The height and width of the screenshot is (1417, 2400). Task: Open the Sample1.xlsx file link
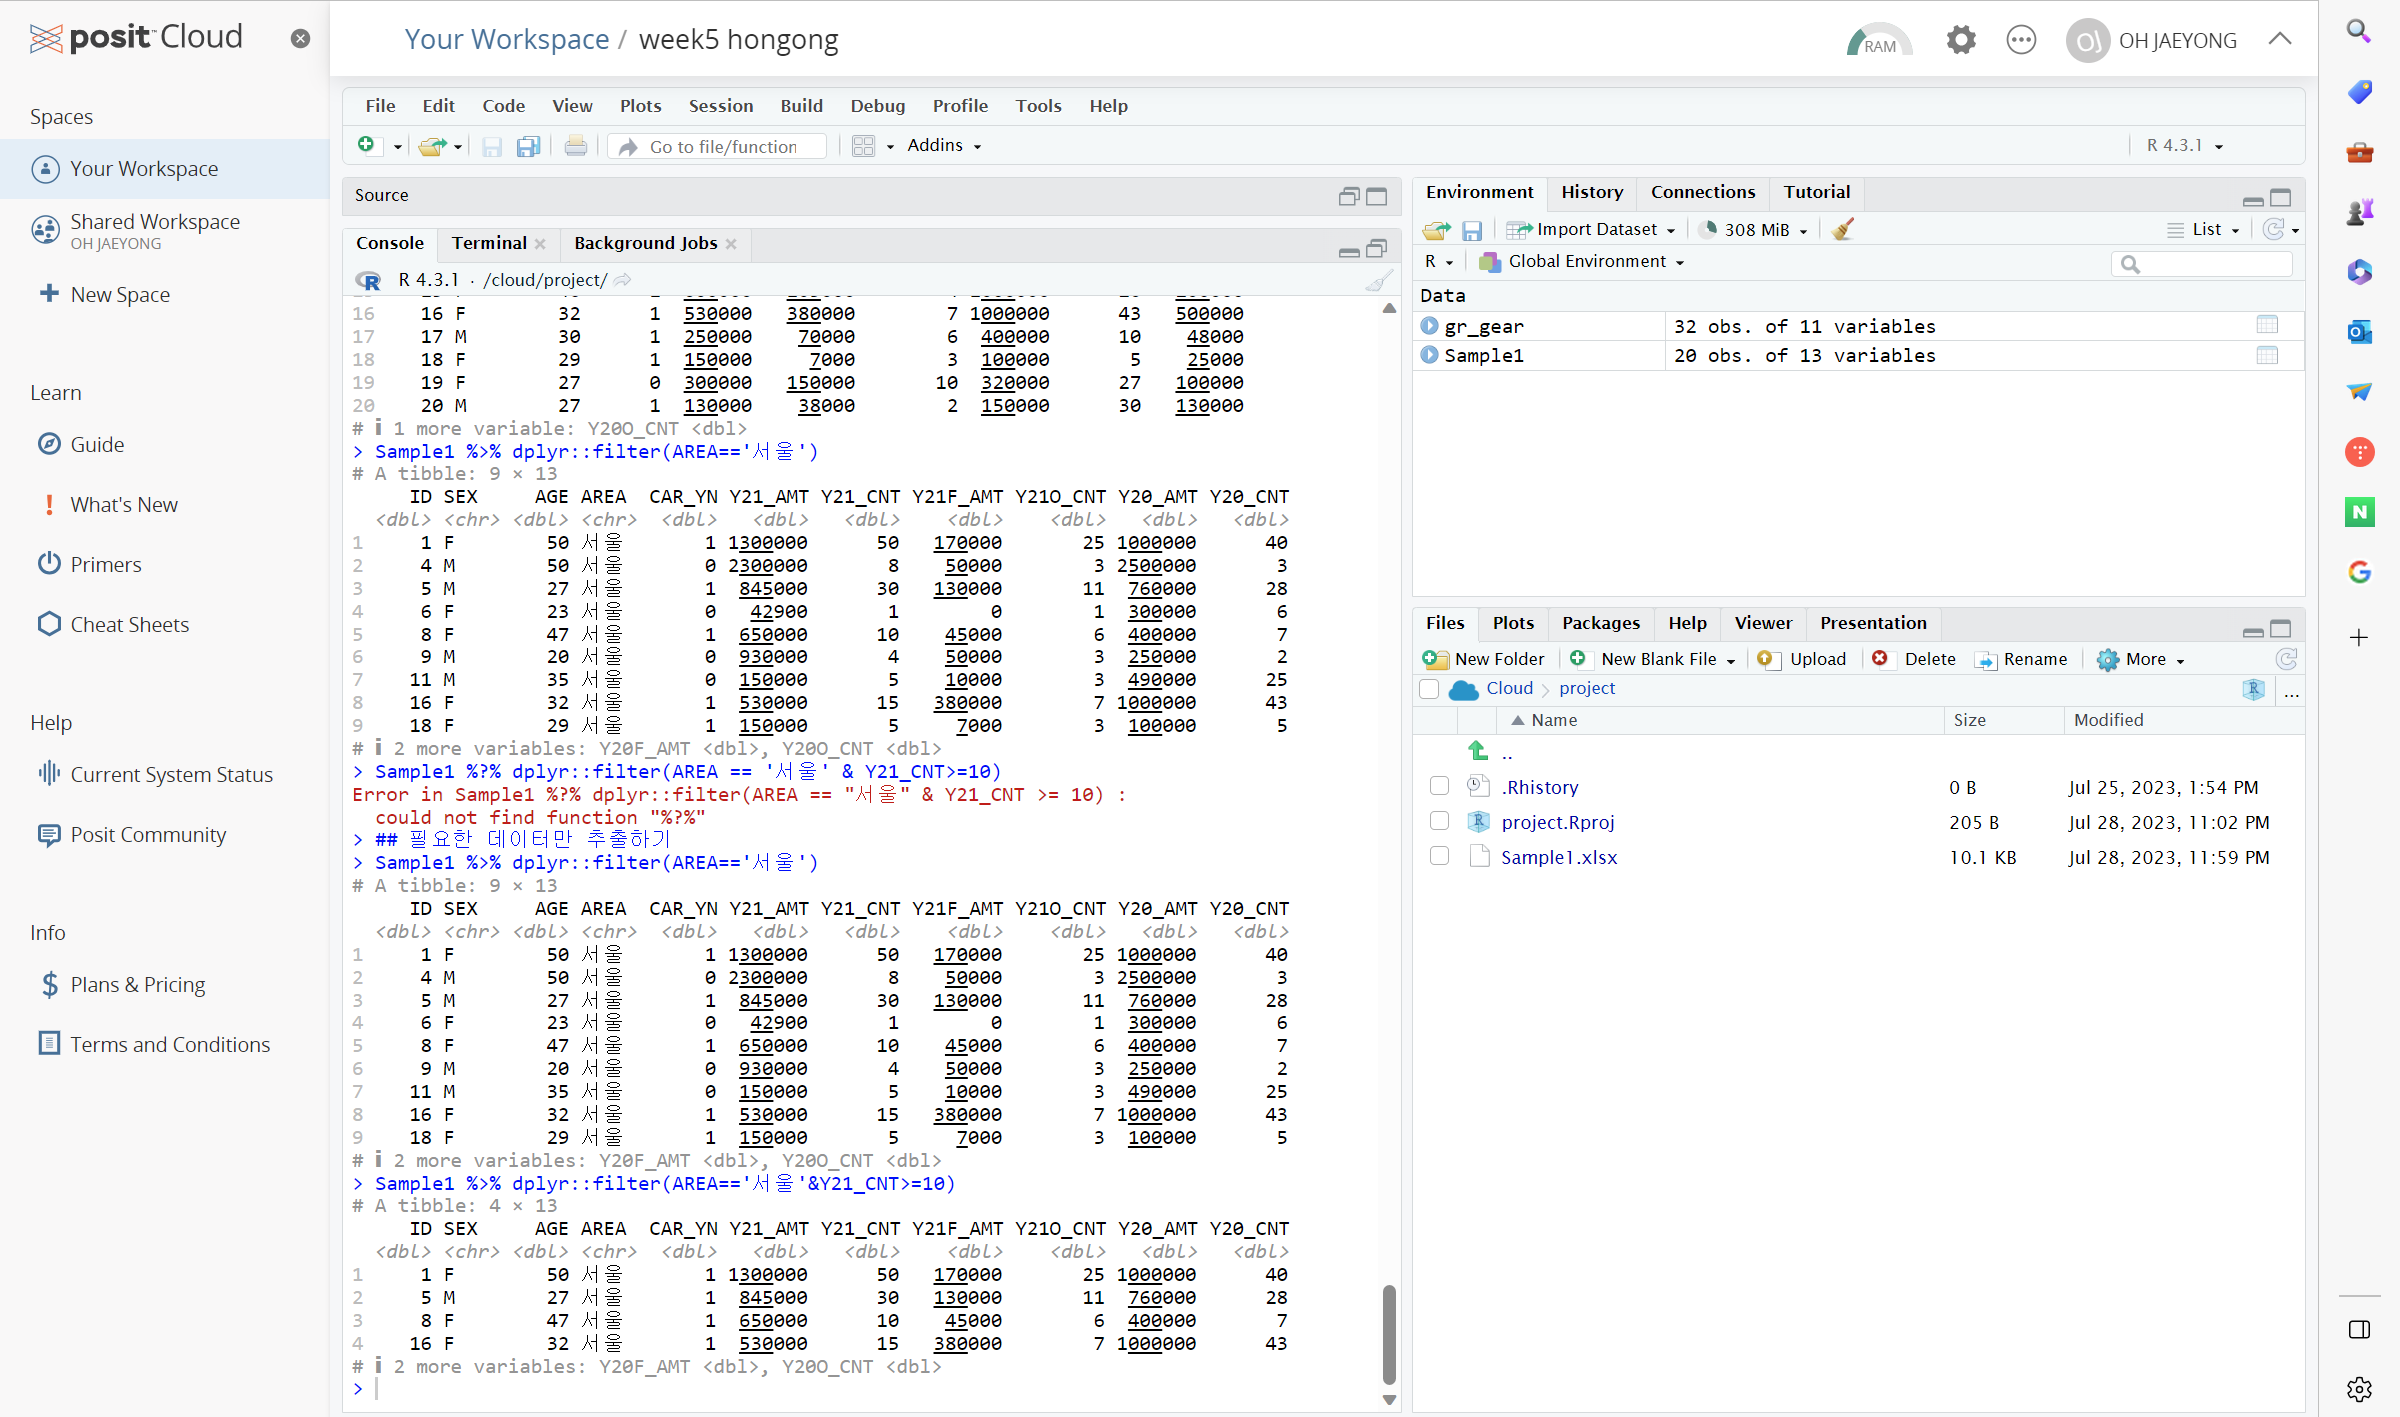point(1558,857)
